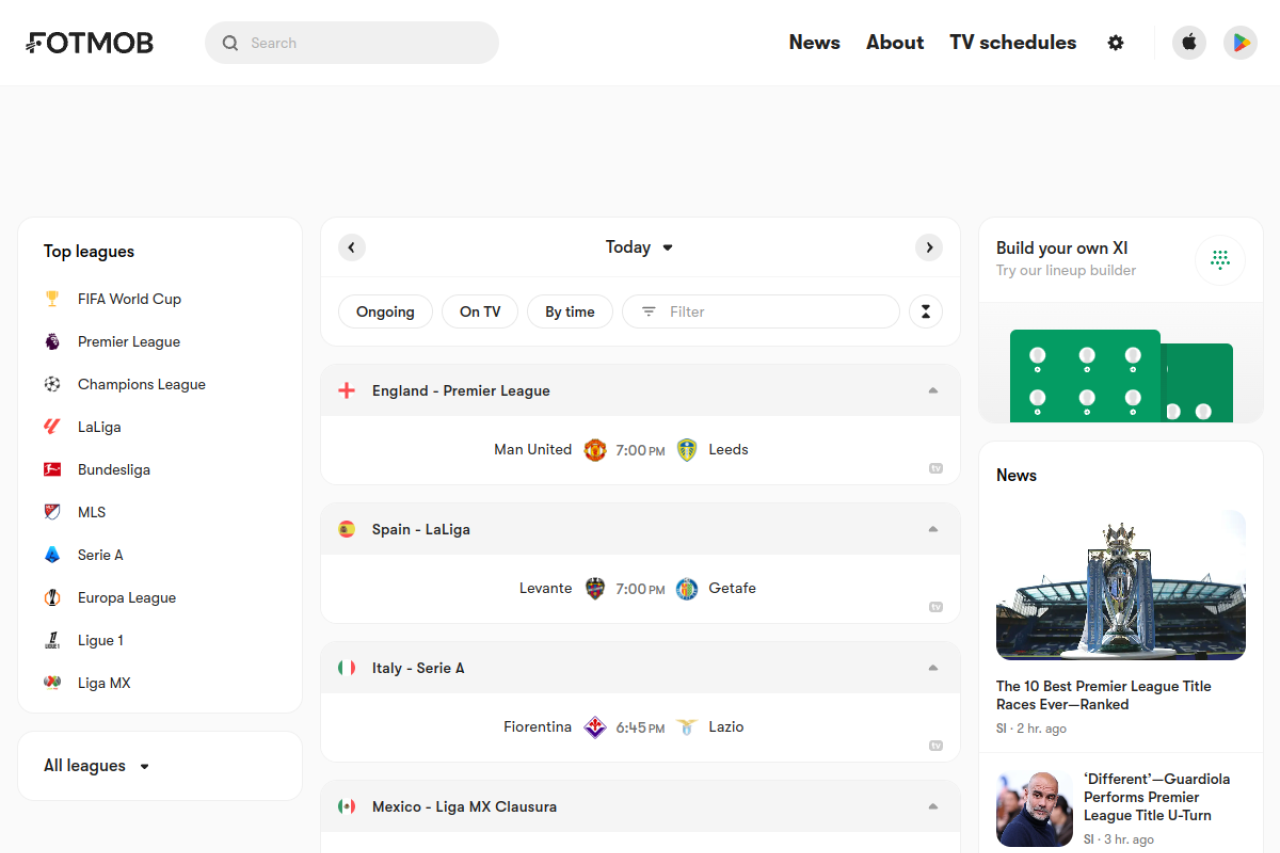Click the Google Play store icon
The width and height of the screenshot is (1280, 853).
(x=1240, y=43)
